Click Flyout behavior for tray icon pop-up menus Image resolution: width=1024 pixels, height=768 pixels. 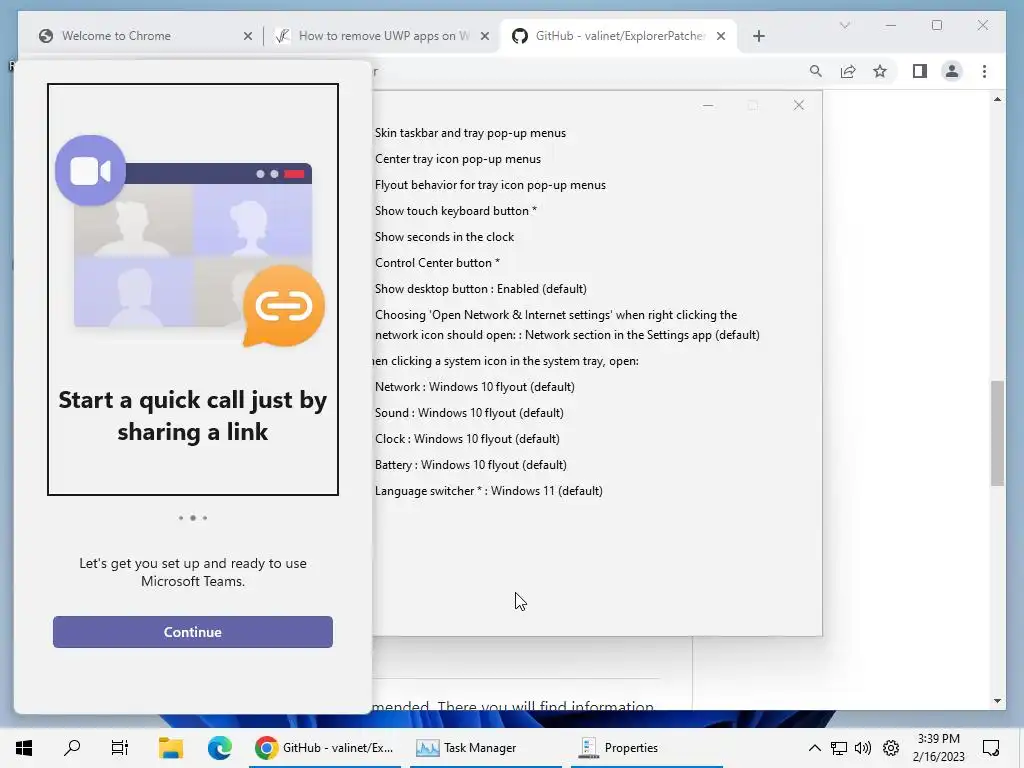tap(490, 185)
